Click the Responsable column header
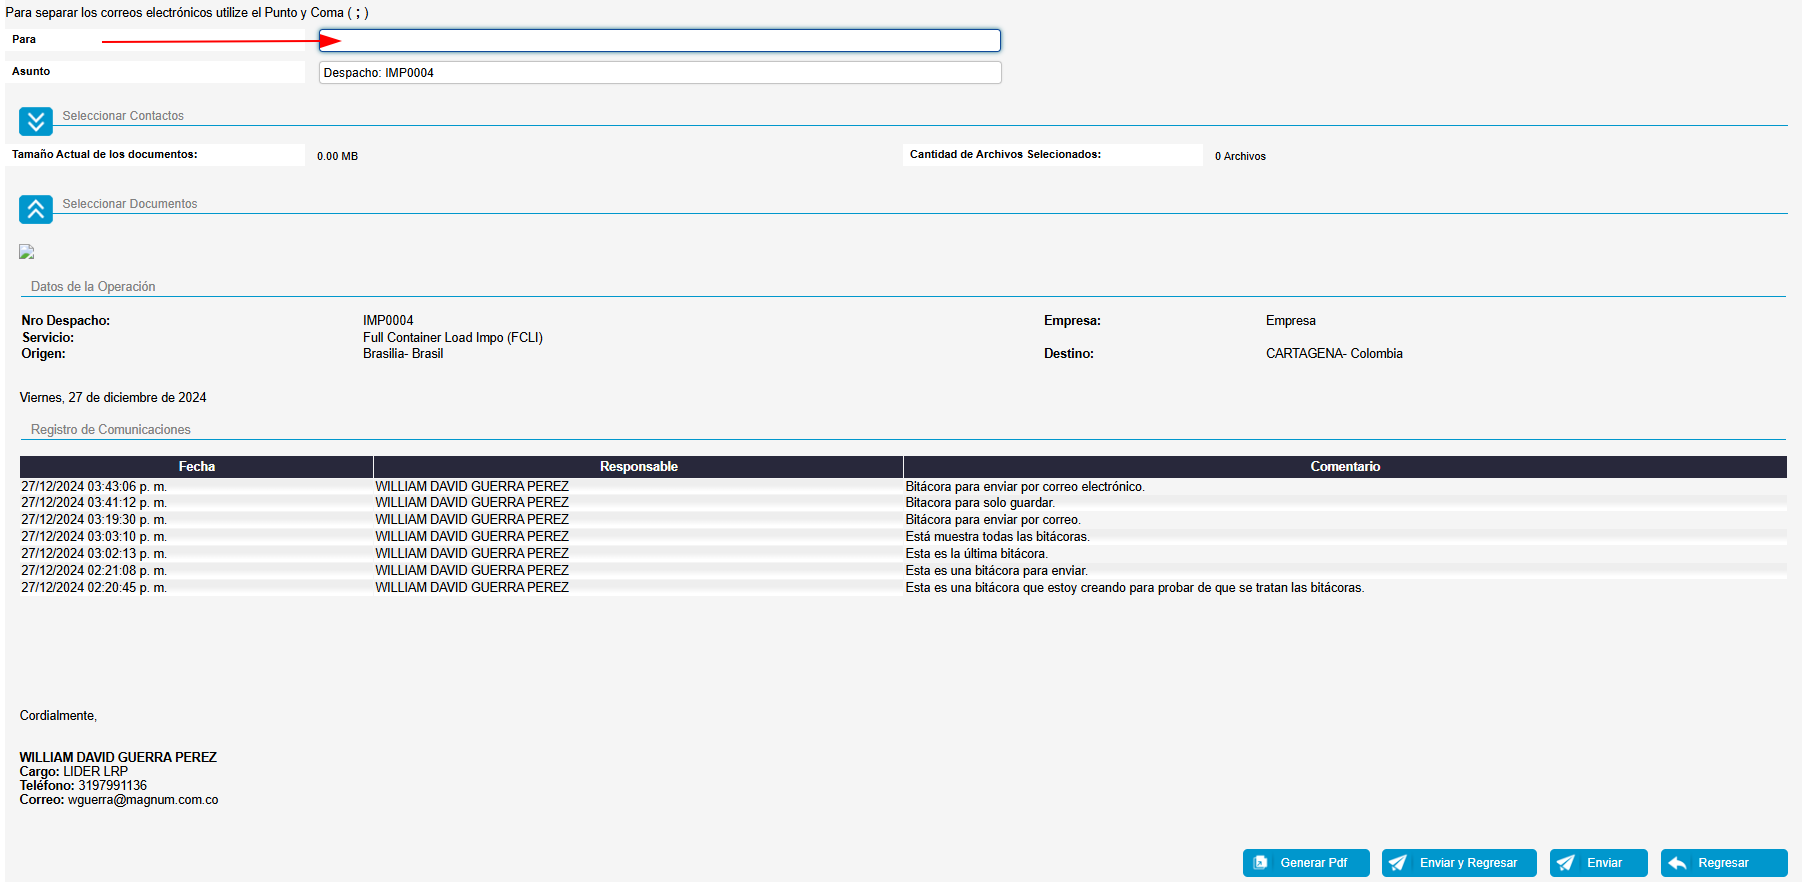Image resolution: width=1814 pixels, height=882 pixels. (x=638, y=467)
